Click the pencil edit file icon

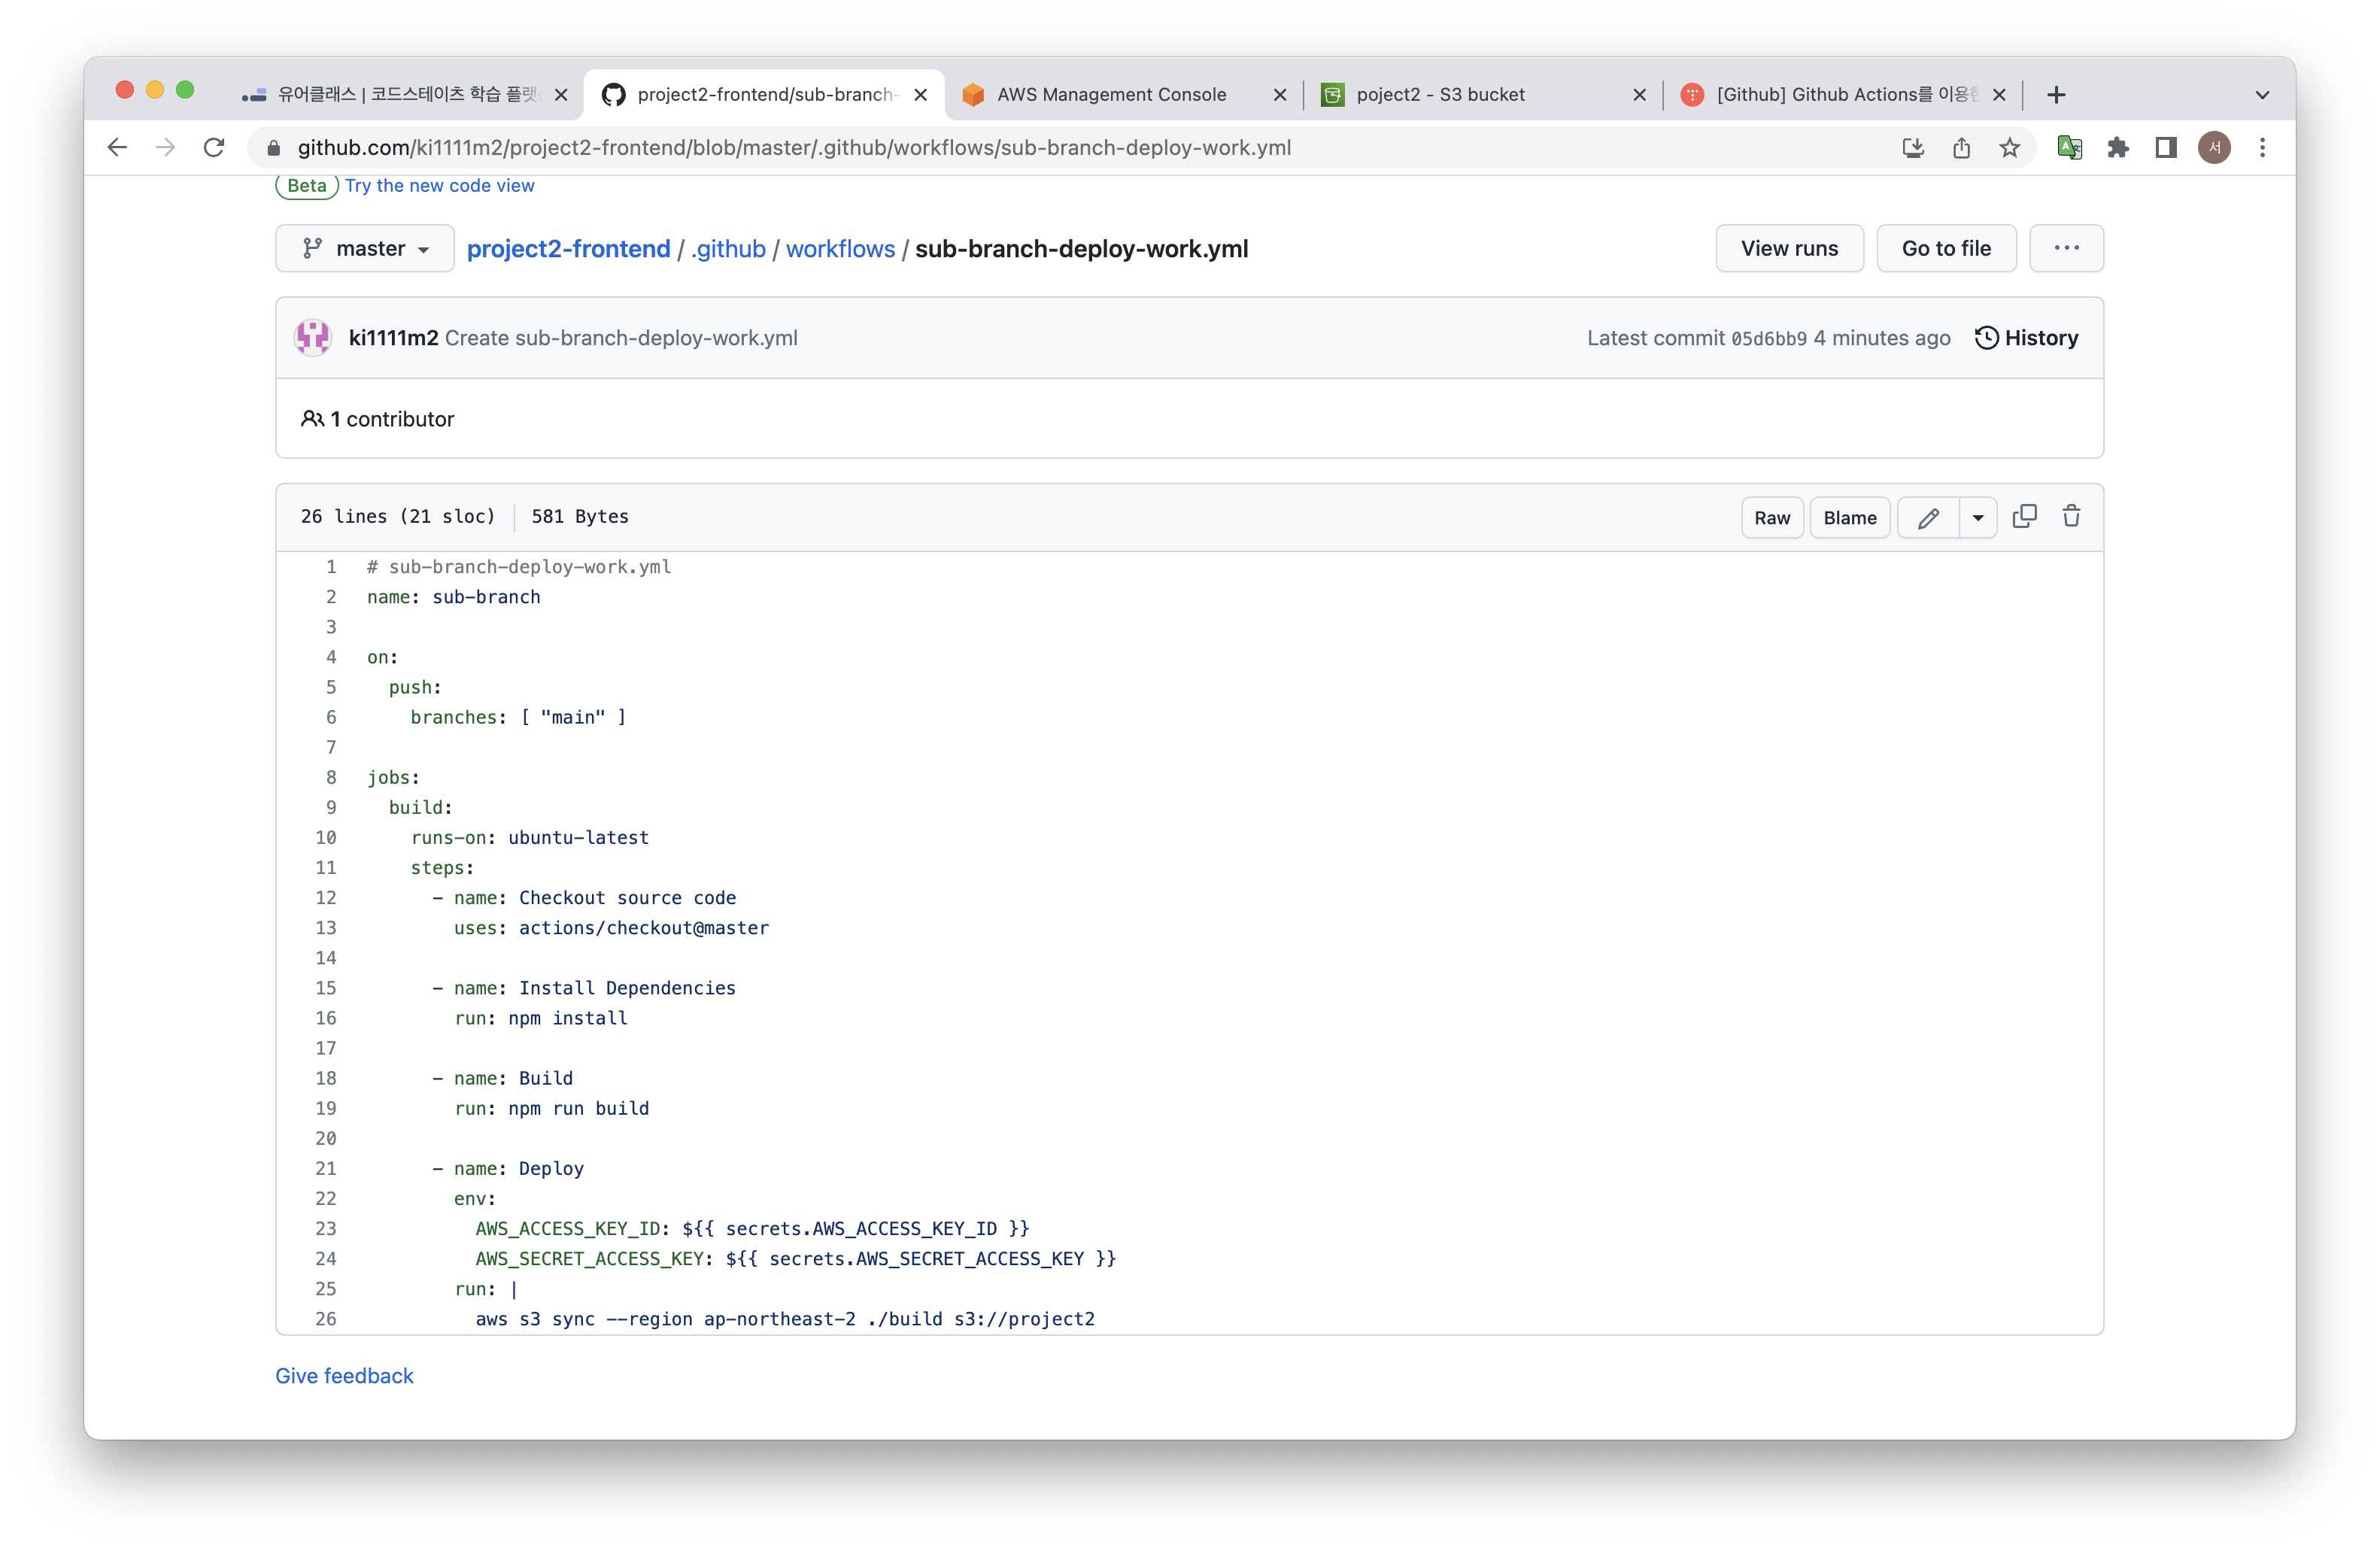1928,518
